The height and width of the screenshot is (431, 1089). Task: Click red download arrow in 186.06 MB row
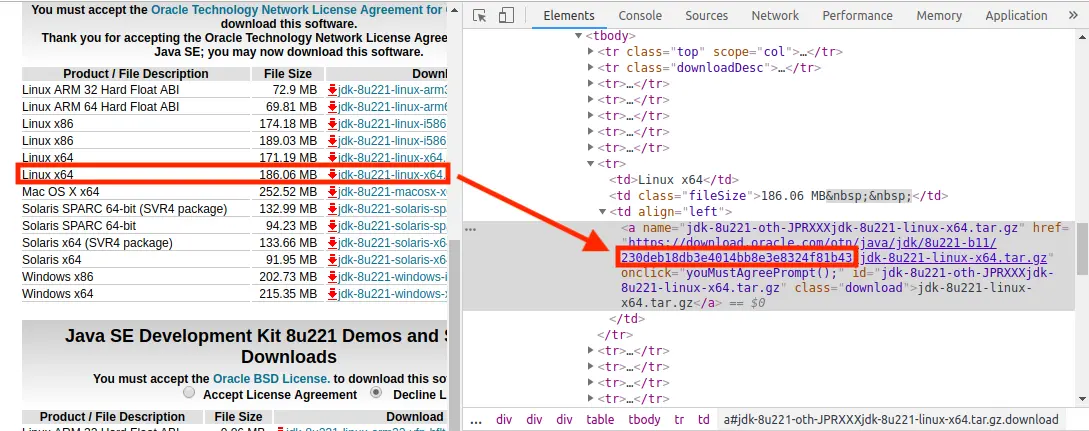333,174
